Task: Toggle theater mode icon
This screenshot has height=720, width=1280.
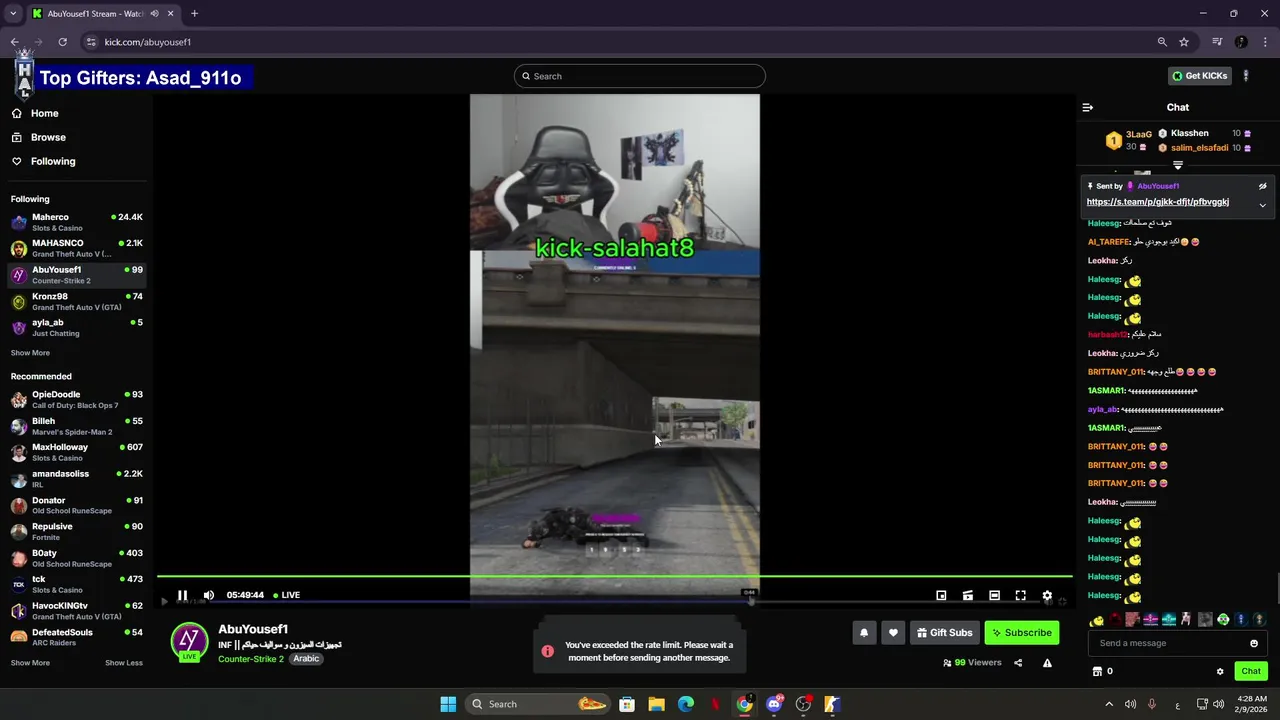Action: (x=994, y=595)
